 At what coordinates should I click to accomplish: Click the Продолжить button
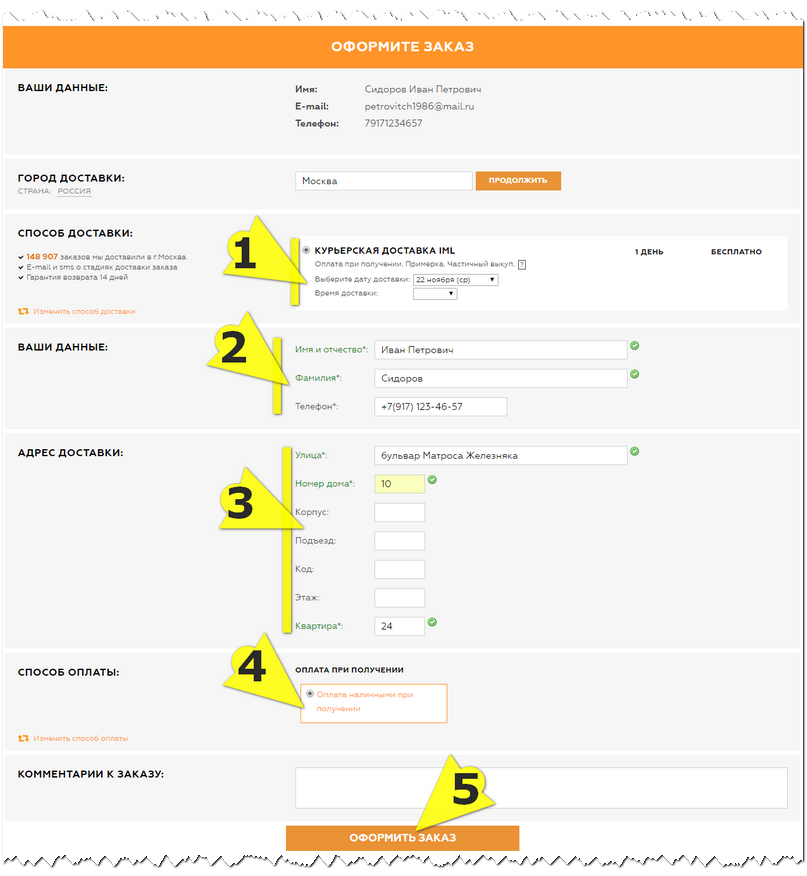coord(518,180)
